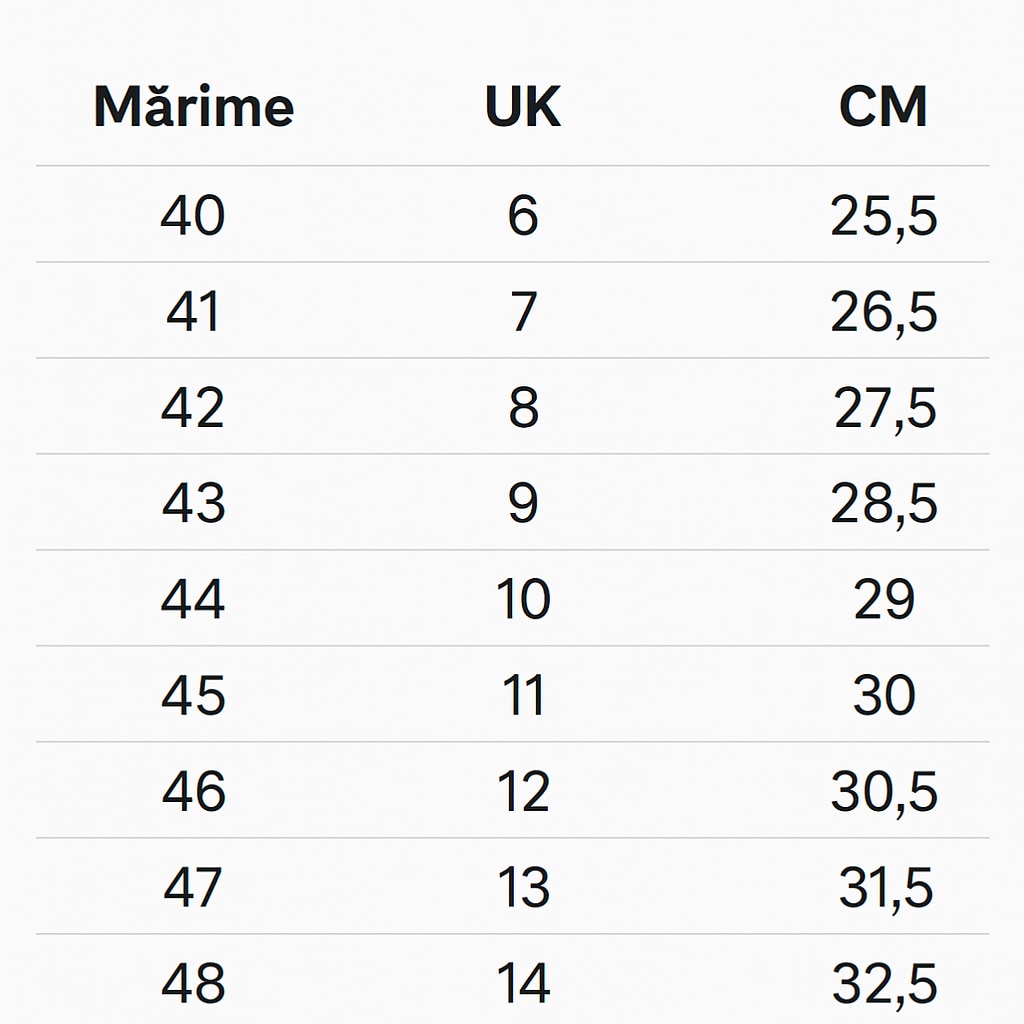The width and height of the screenshot is (1024, 1024).
Task: Select size 41 in Mărime column
Action: coord(193,312)
